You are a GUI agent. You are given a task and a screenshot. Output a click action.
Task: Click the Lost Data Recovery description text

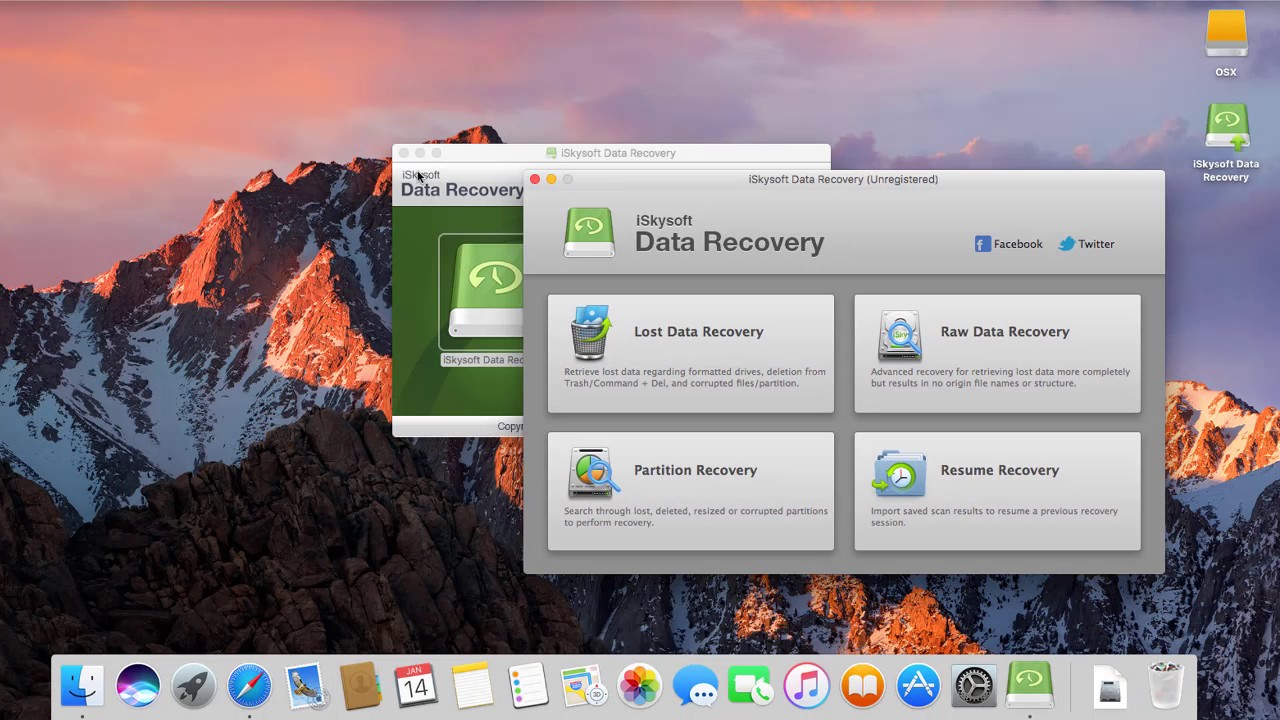(695, 377)
